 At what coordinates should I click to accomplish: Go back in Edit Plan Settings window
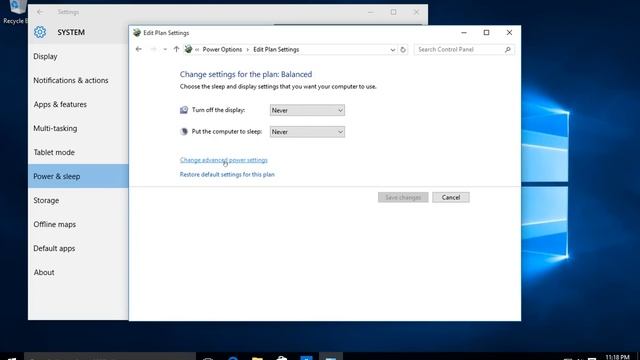139,49
